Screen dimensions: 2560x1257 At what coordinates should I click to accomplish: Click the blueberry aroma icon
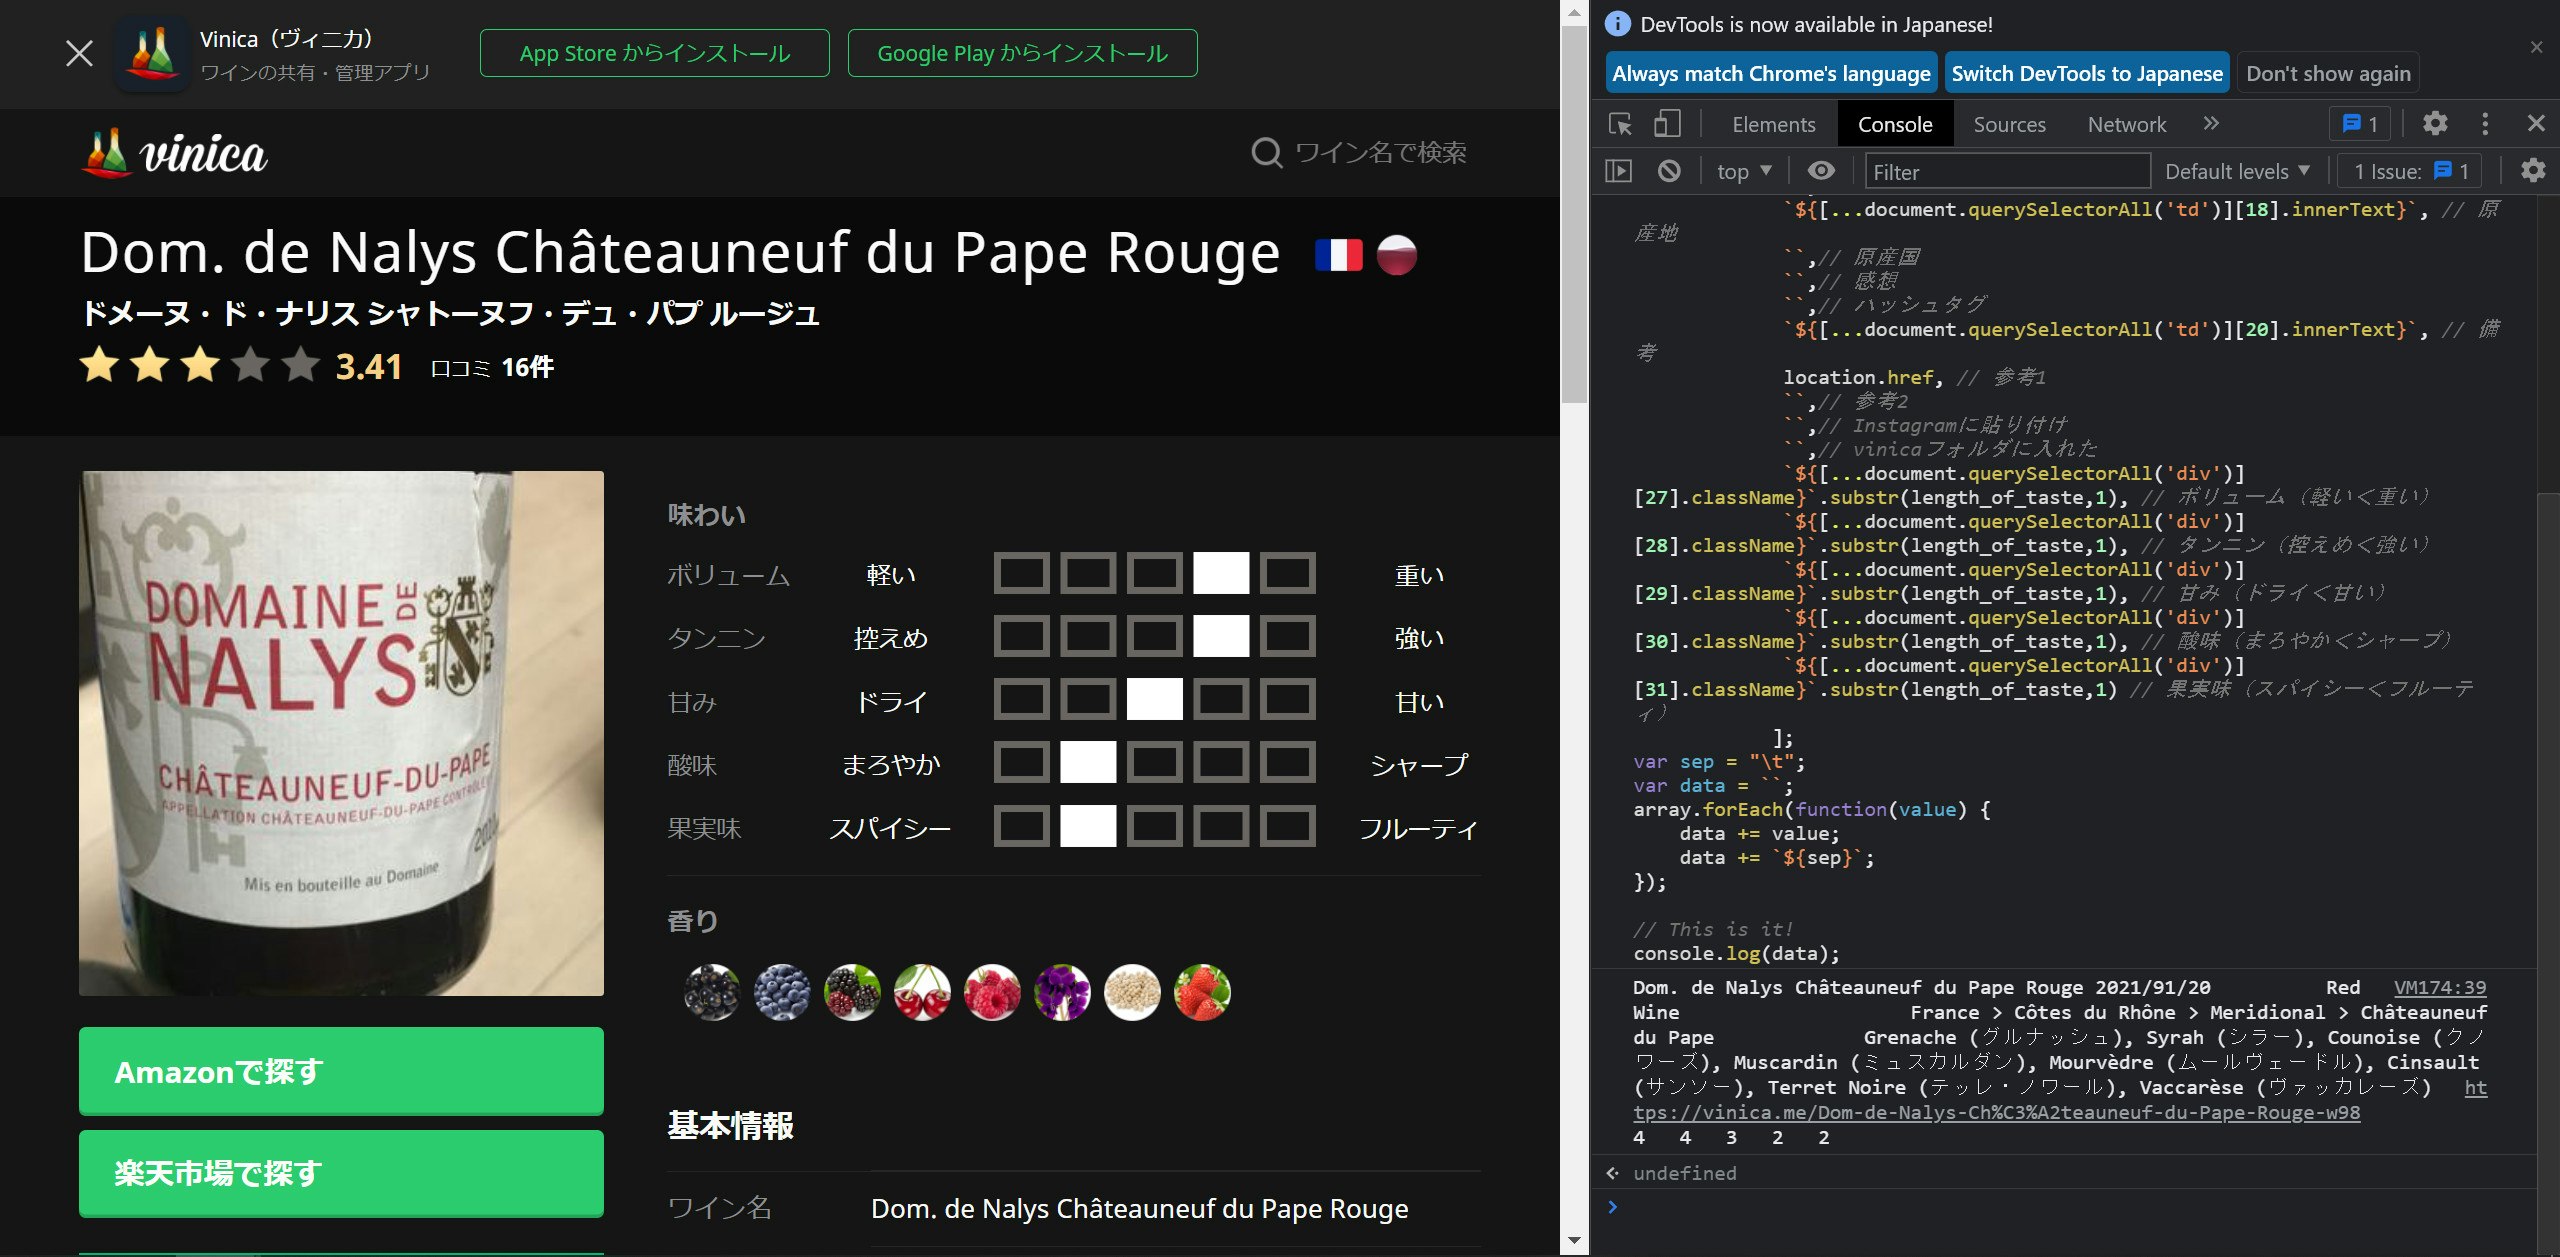point(782,992)
